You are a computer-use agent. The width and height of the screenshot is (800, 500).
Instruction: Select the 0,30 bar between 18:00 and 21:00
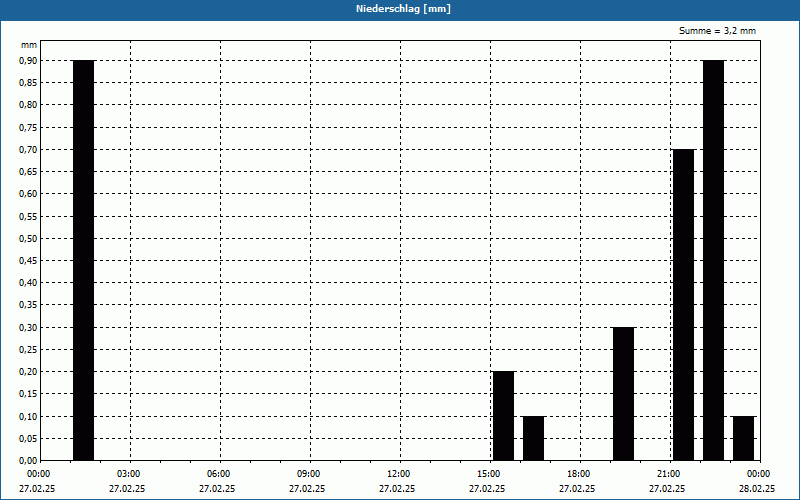[623, 394]
